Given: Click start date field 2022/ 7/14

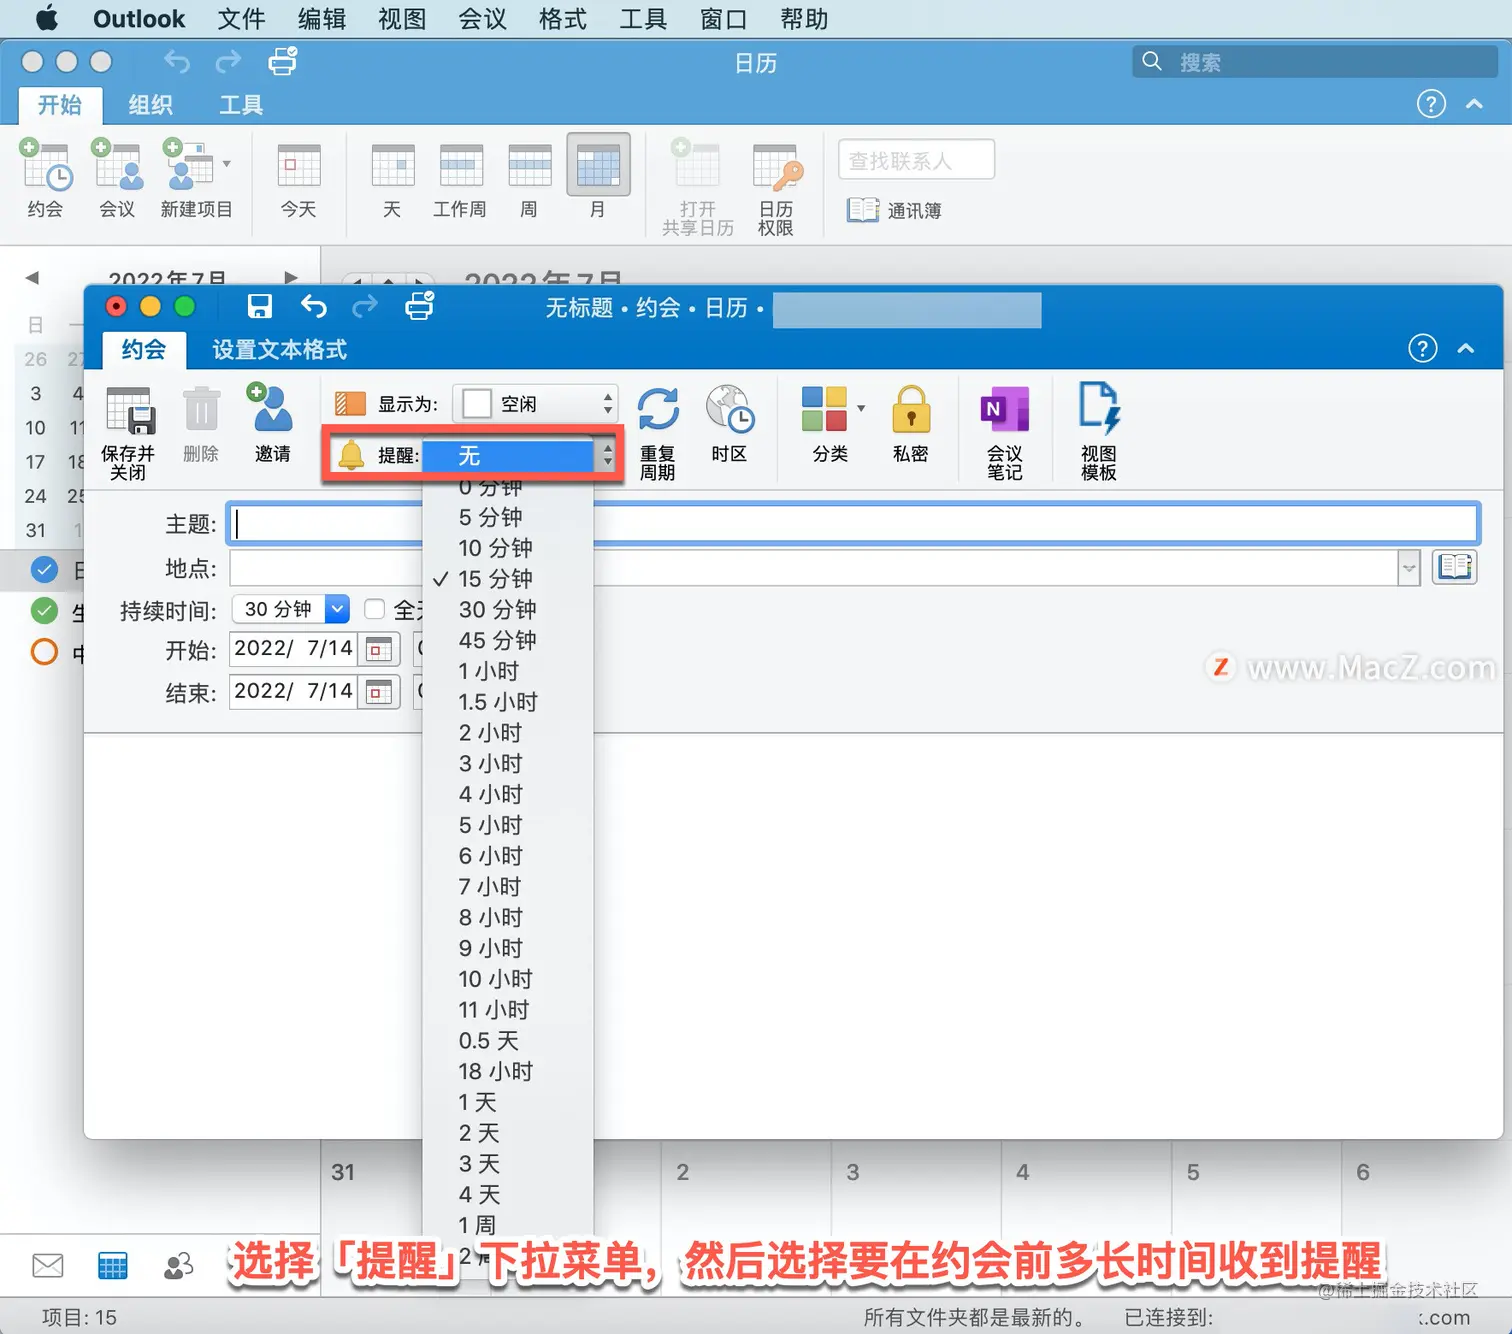Looking at the screenshot, I should tap(293, 649).
